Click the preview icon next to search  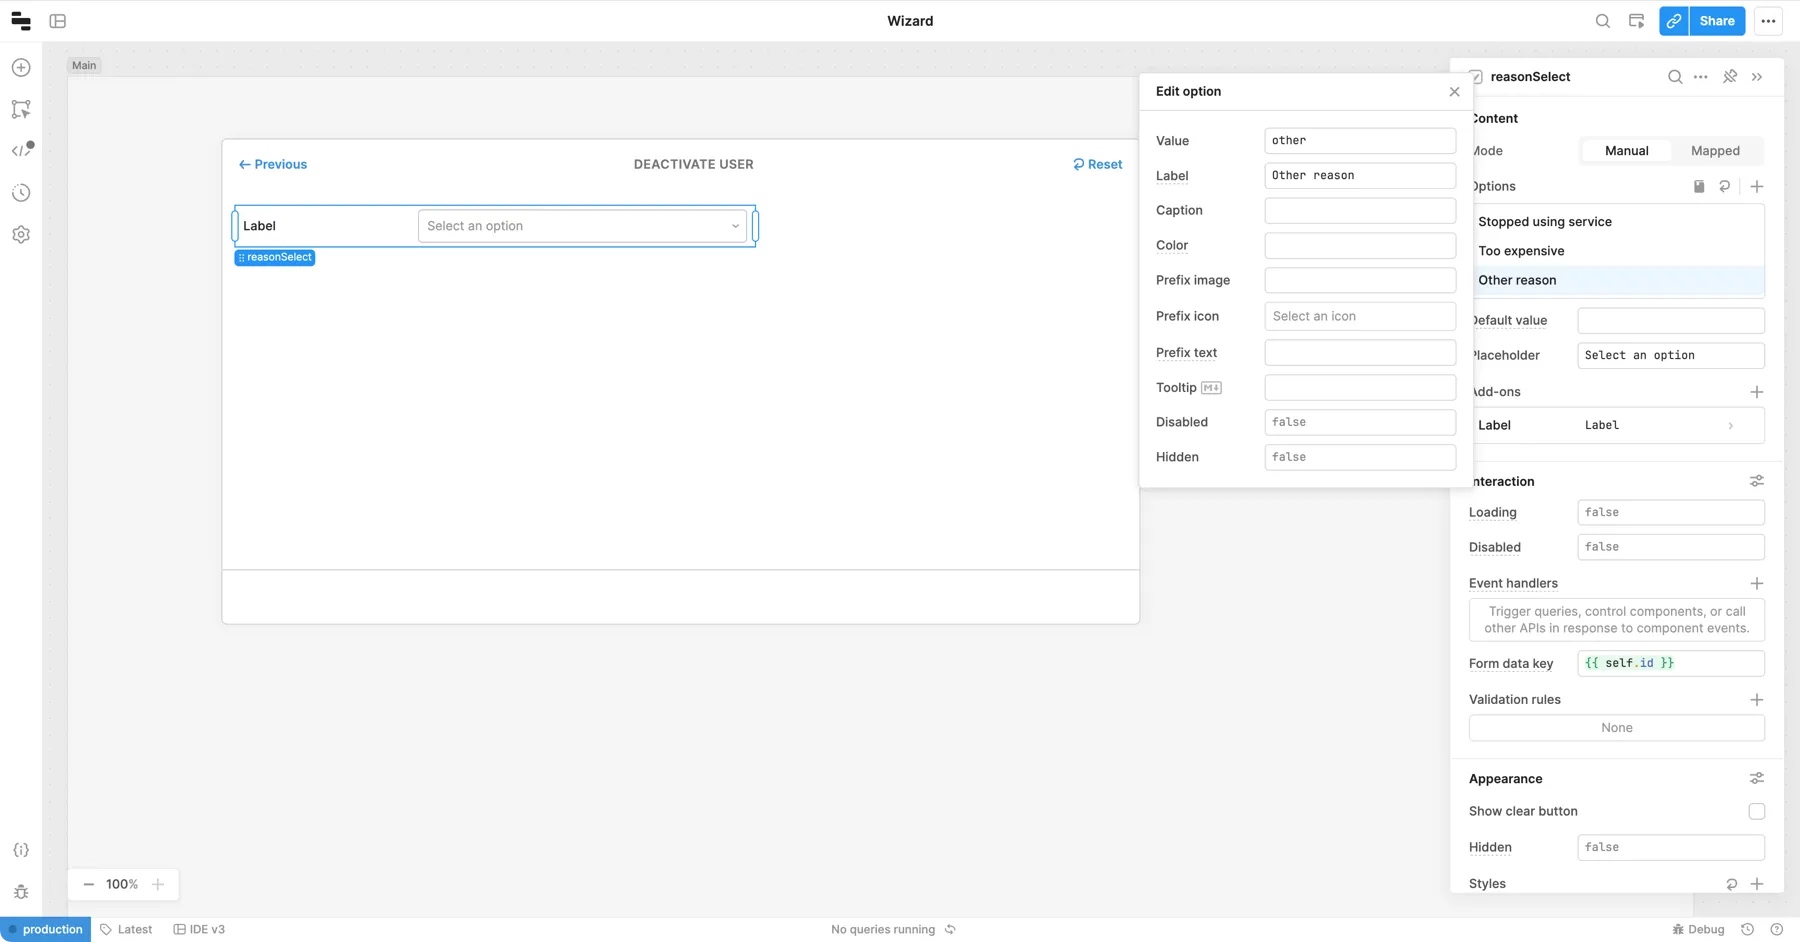pyautogui.click(x=1636, y=21)
